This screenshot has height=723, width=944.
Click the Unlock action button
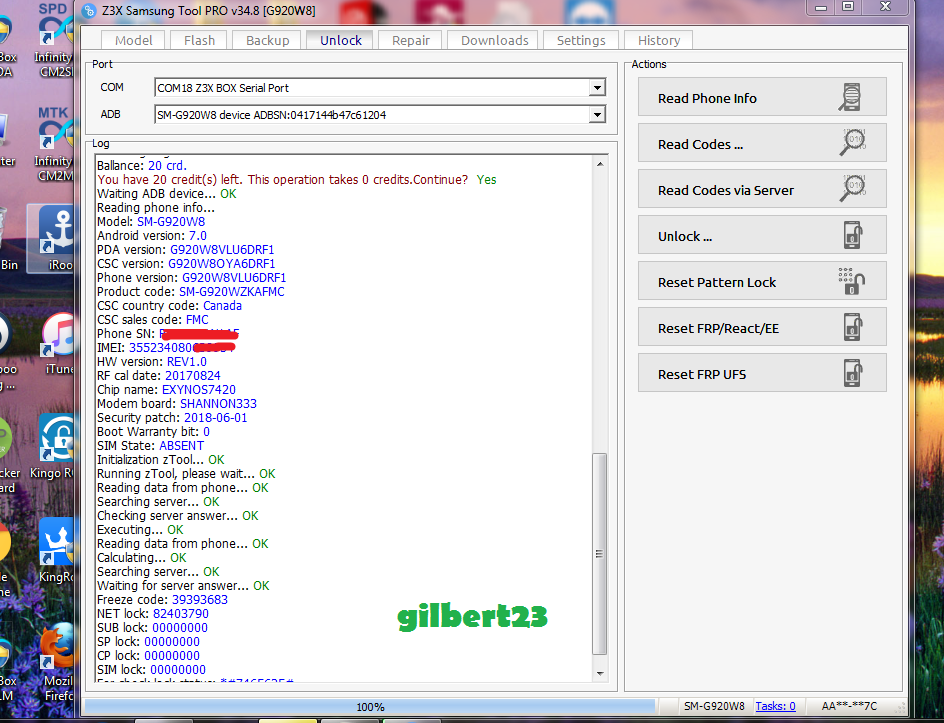point(762,235)
